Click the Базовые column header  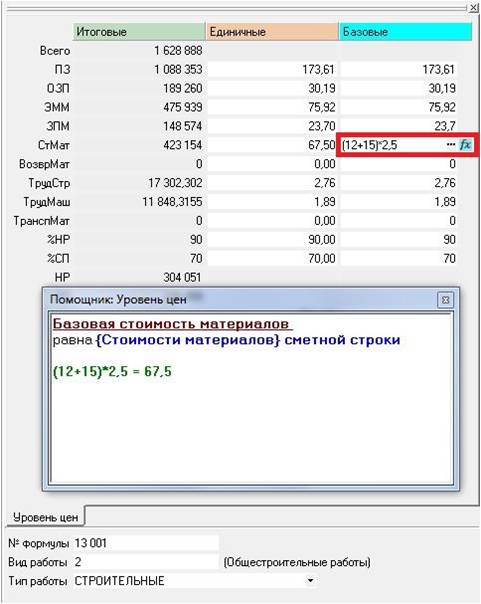tap(406, 32)
